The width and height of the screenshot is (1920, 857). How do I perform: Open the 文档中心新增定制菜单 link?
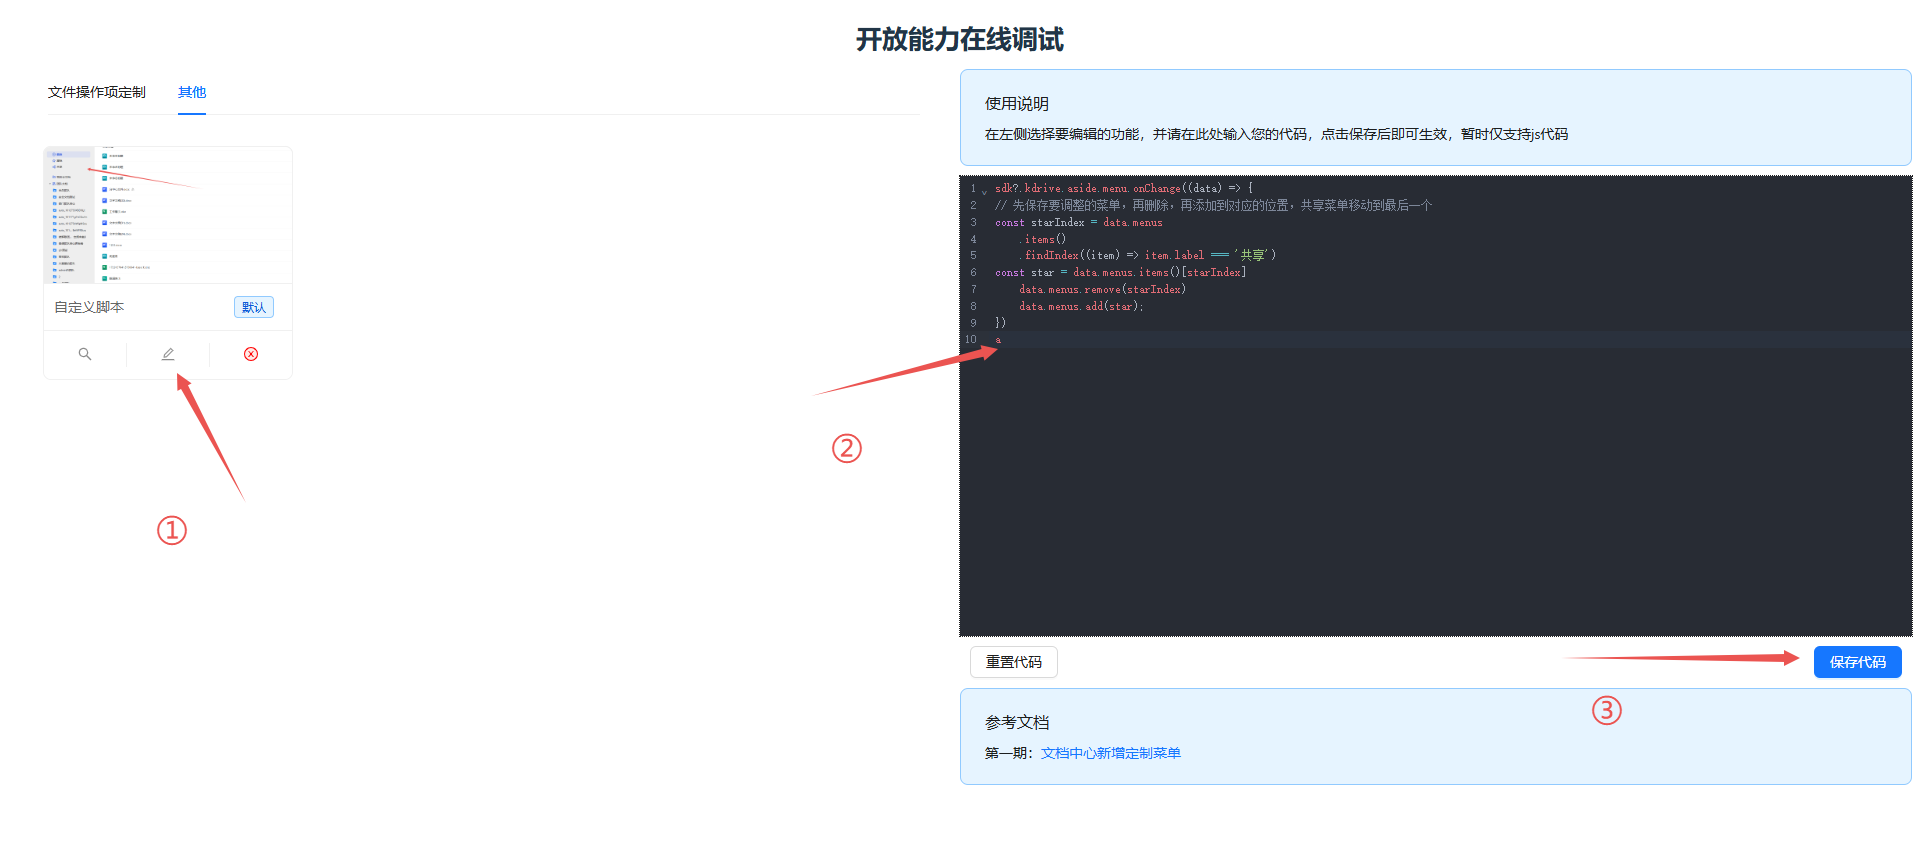(x=1110, y=753)
